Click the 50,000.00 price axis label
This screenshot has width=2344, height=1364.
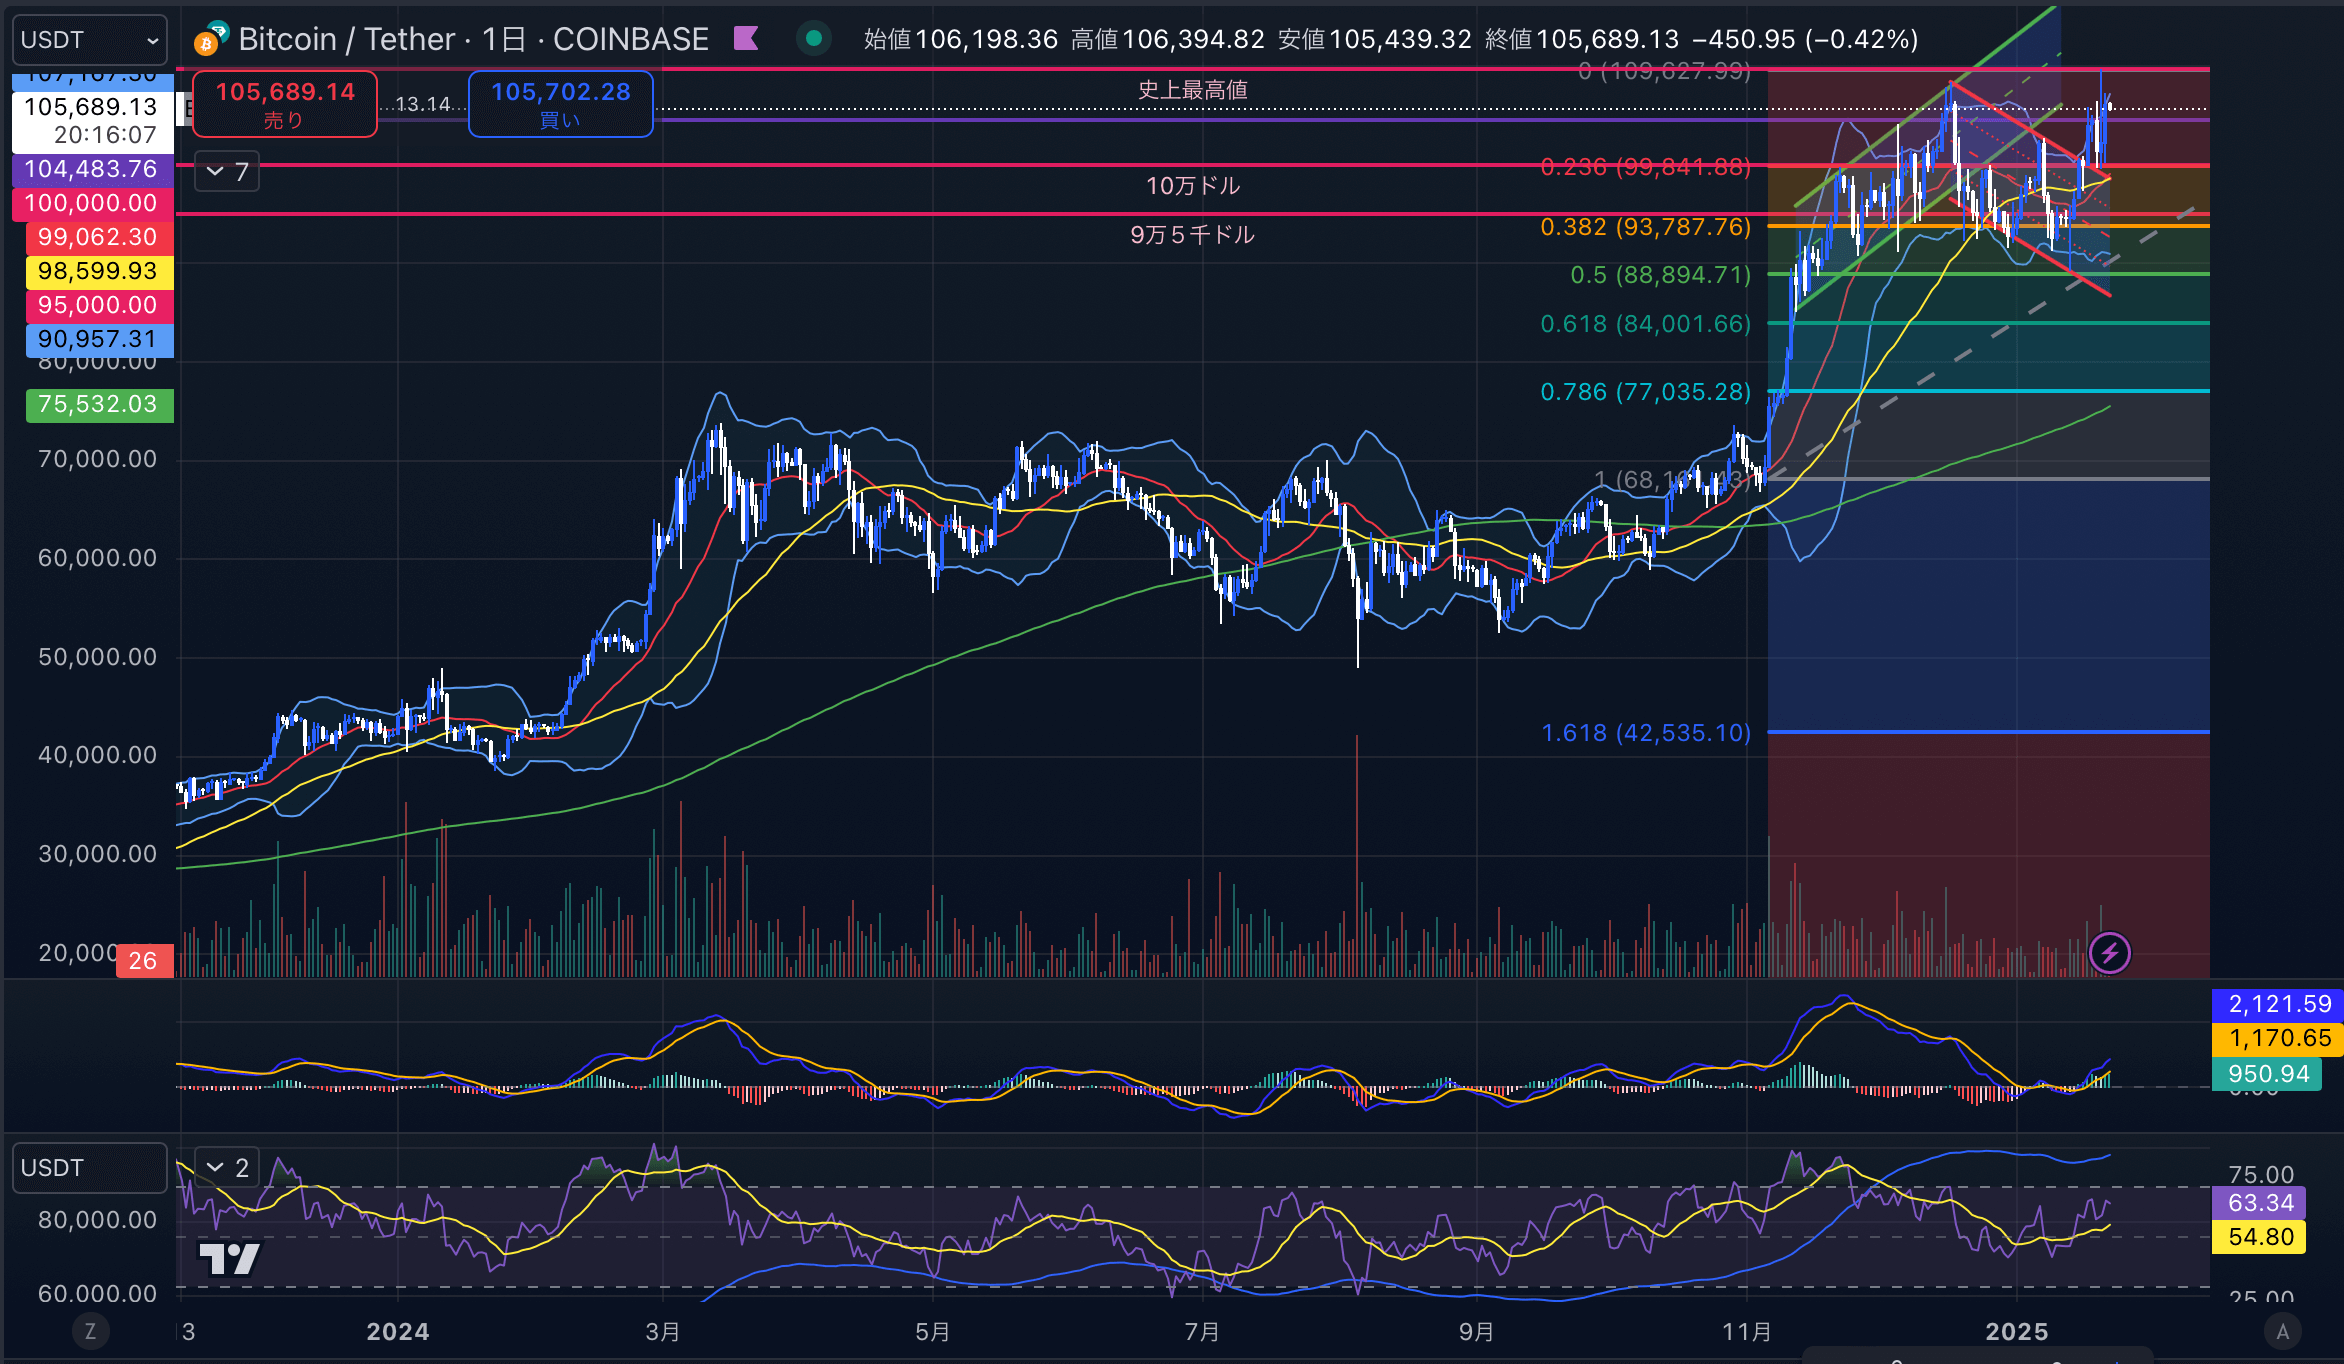(x=98, y=657)
